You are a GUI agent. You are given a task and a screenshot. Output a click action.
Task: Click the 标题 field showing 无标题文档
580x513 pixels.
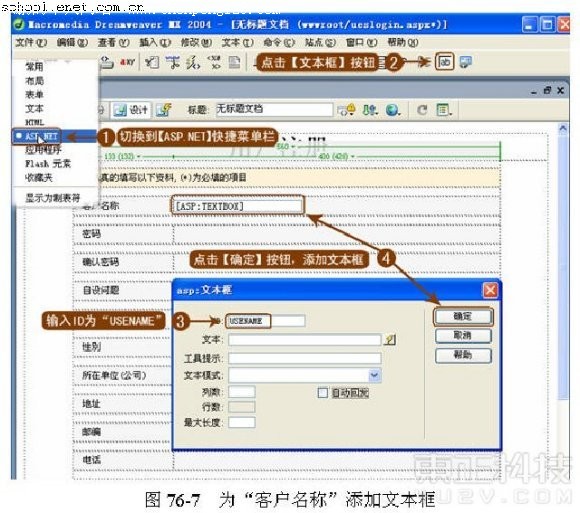274,109
